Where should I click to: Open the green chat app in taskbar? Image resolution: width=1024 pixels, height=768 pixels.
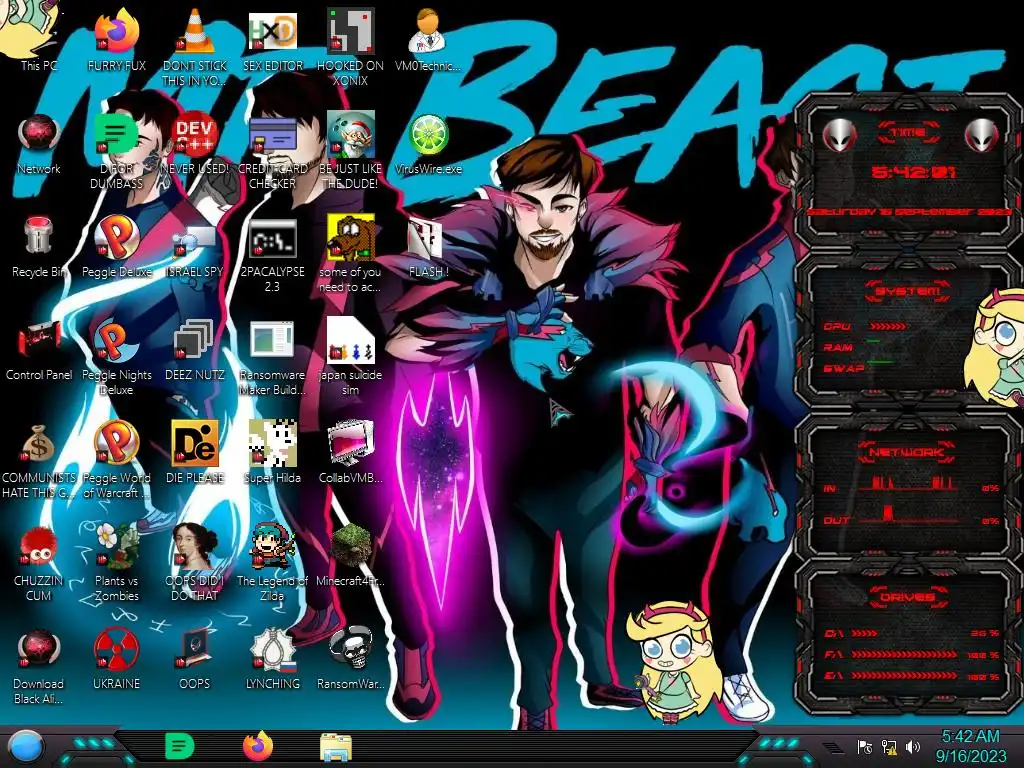click(x=180, y=746)
